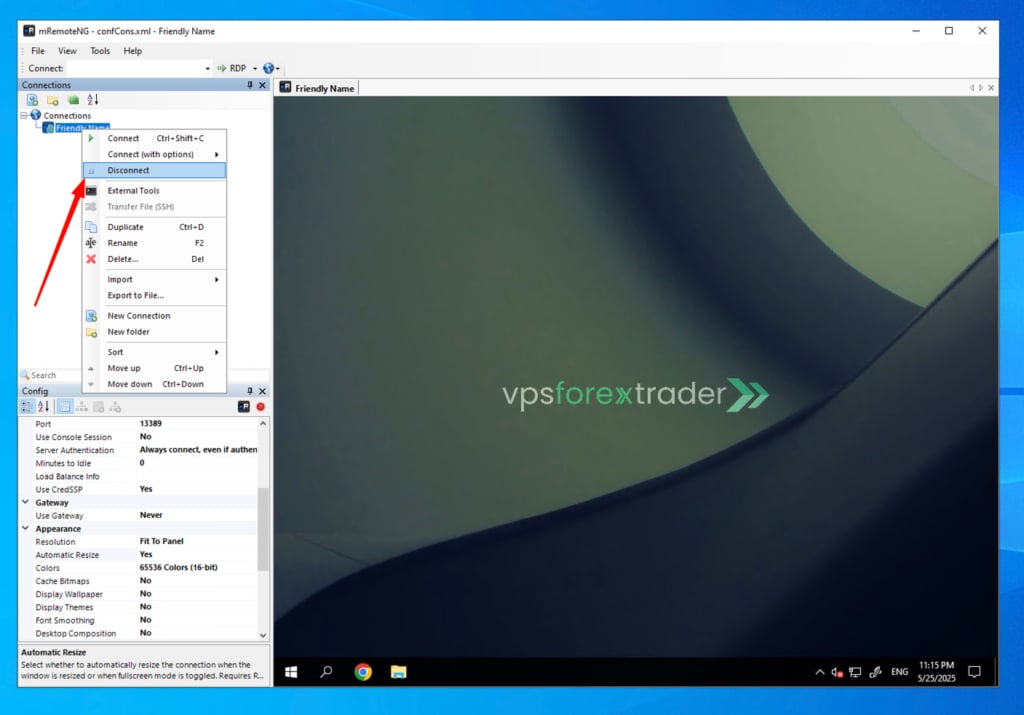Screen dimensions: 1024x715
Task: Open the RDP protocol dropdown arrow
Action: [x=255, y=68]
